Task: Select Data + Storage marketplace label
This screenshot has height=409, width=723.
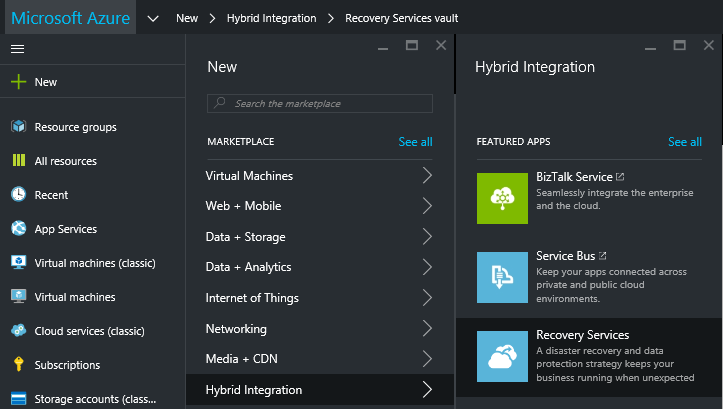Action: (x=245, y=237)
